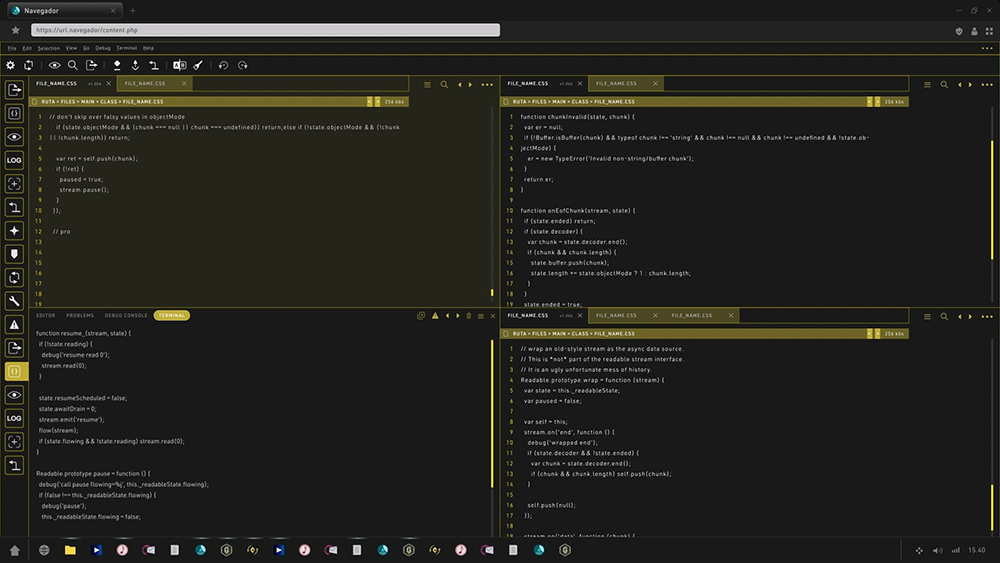This screenshot has width=1000, height=563.
Task: Select the PROBLEMS panel tab
Action: point(80,315)
